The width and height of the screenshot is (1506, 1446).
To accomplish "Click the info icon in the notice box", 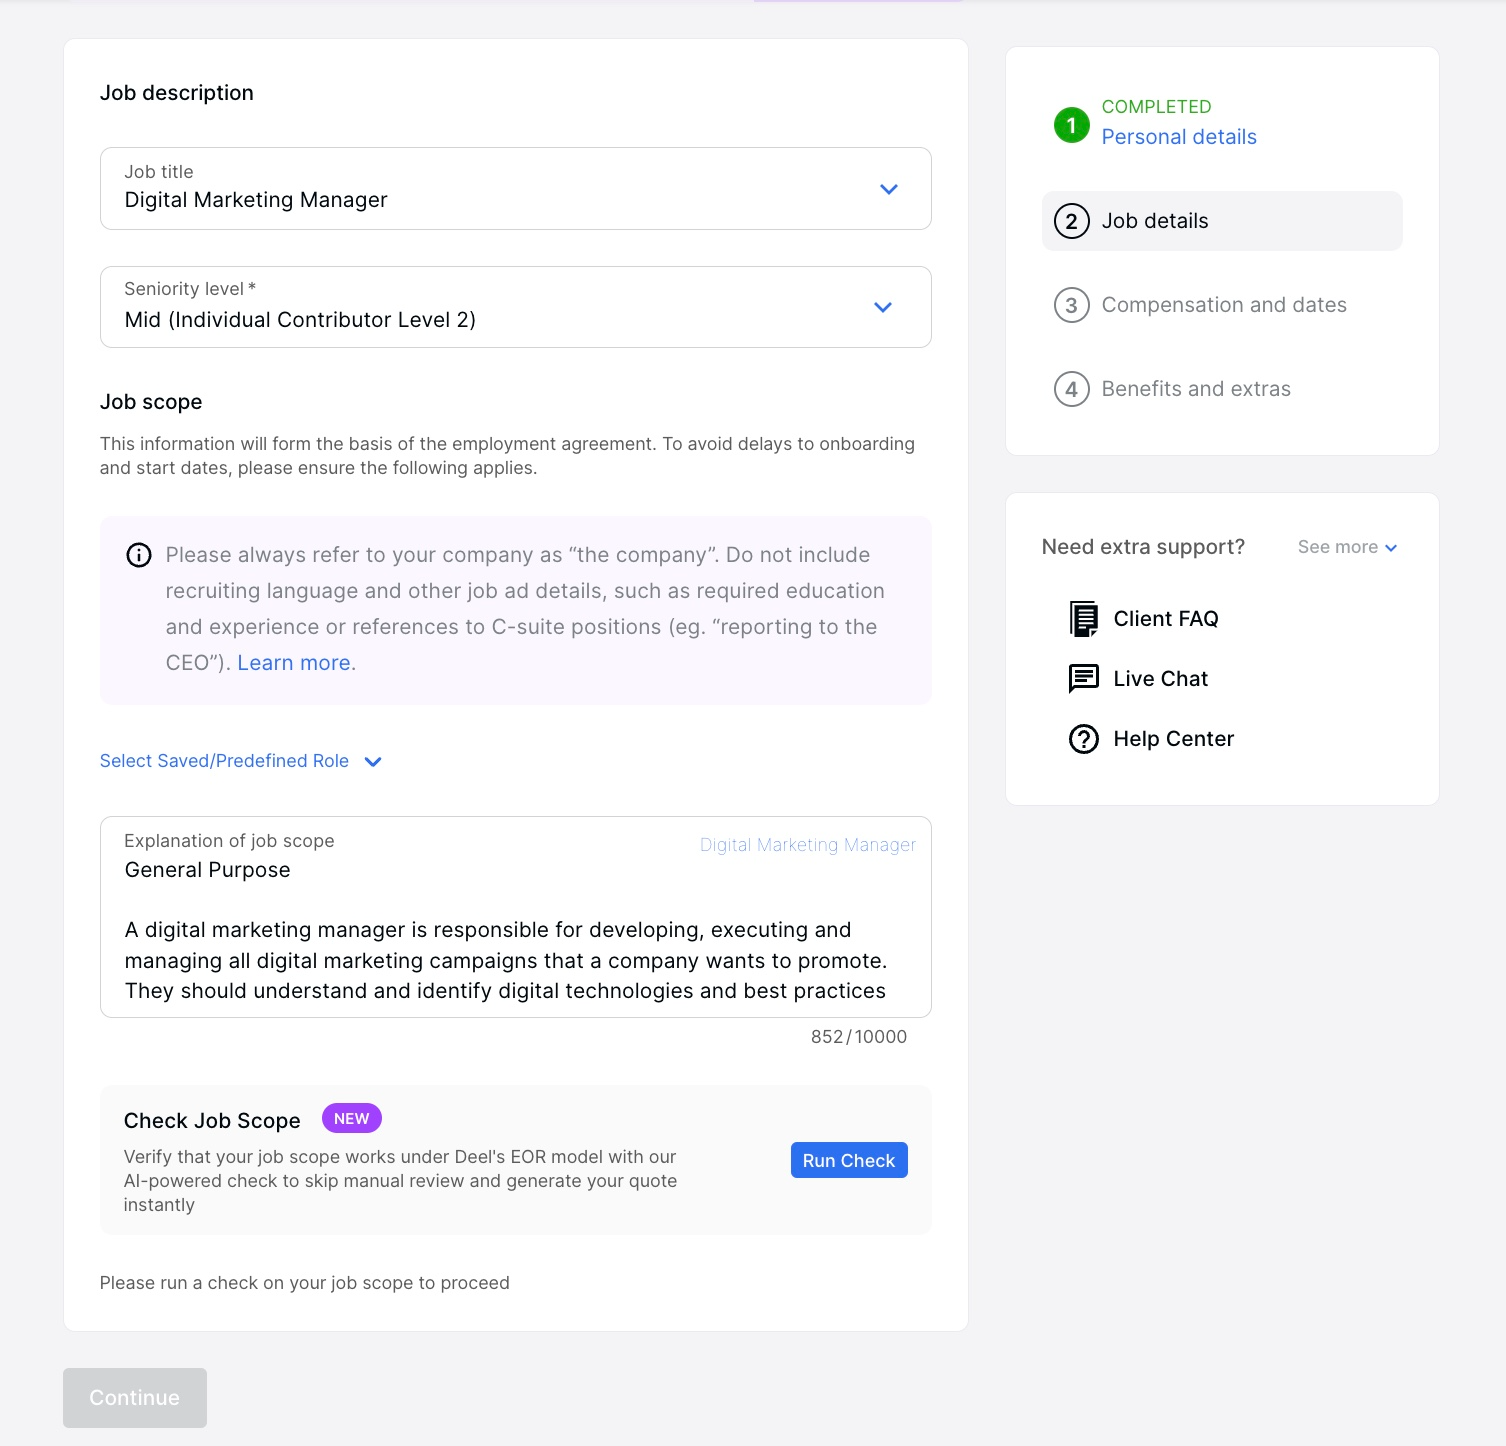I will [x=138, y=554].
